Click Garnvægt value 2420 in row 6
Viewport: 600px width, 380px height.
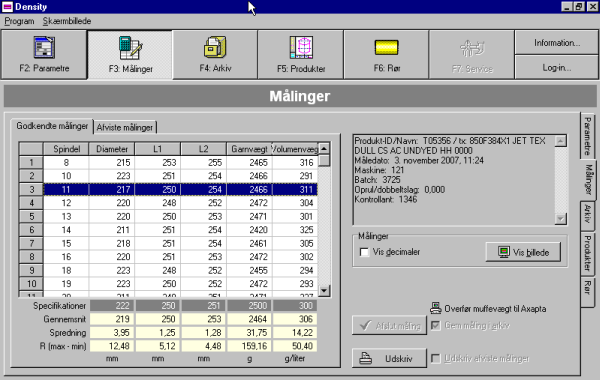pos(249,230)
